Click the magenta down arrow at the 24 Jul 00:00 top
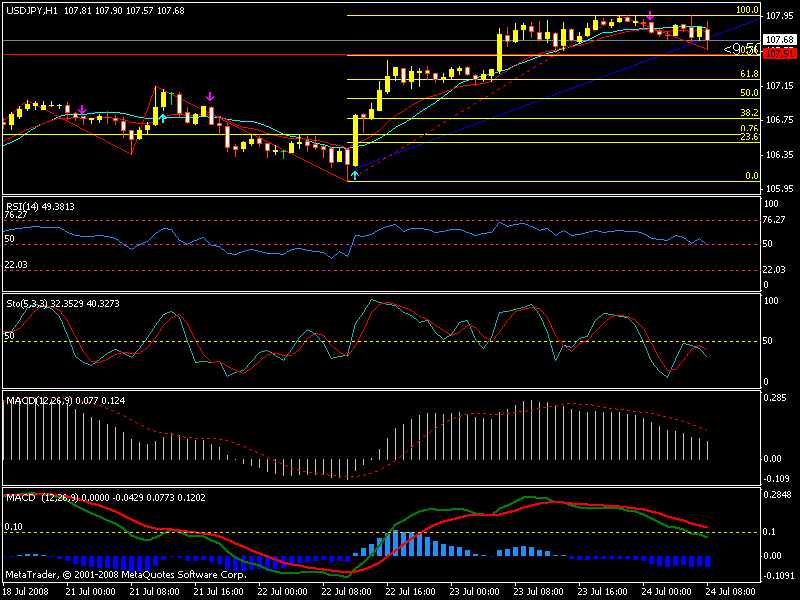The height and width of the screenshot is (600, 800). [650, 15]
